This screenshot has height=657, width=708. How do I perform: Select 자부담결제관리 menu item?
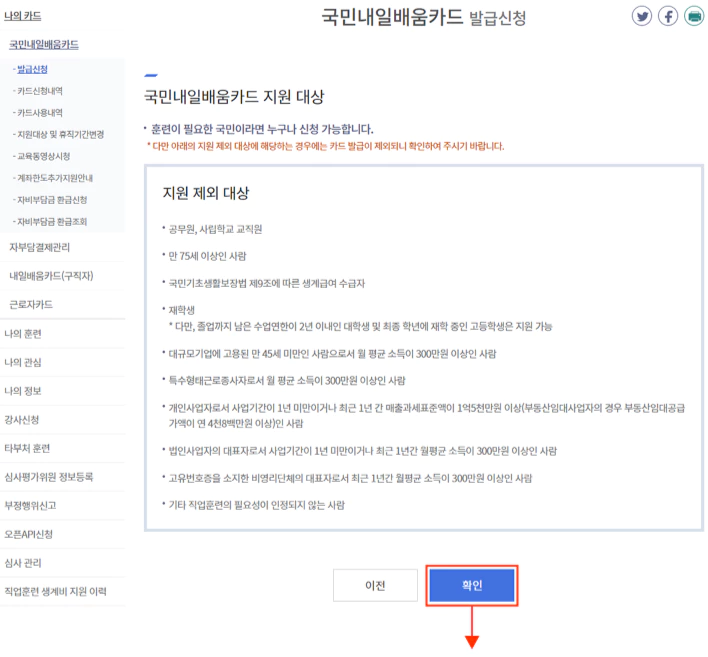coord(40,247)
